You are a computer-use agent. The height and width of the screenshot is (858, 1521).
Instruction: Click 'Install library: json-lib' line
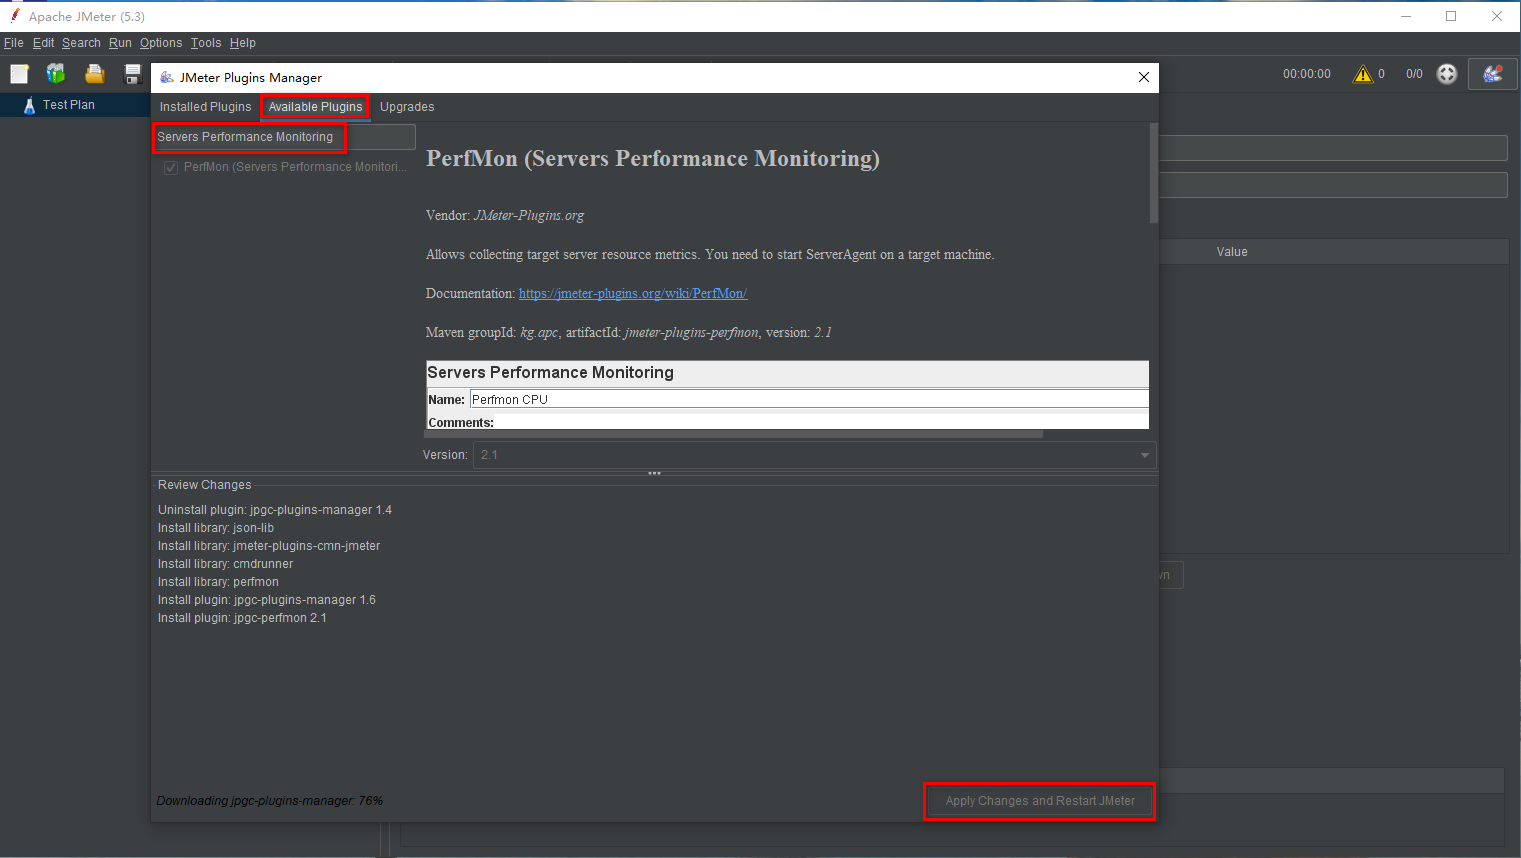point(216,528)
